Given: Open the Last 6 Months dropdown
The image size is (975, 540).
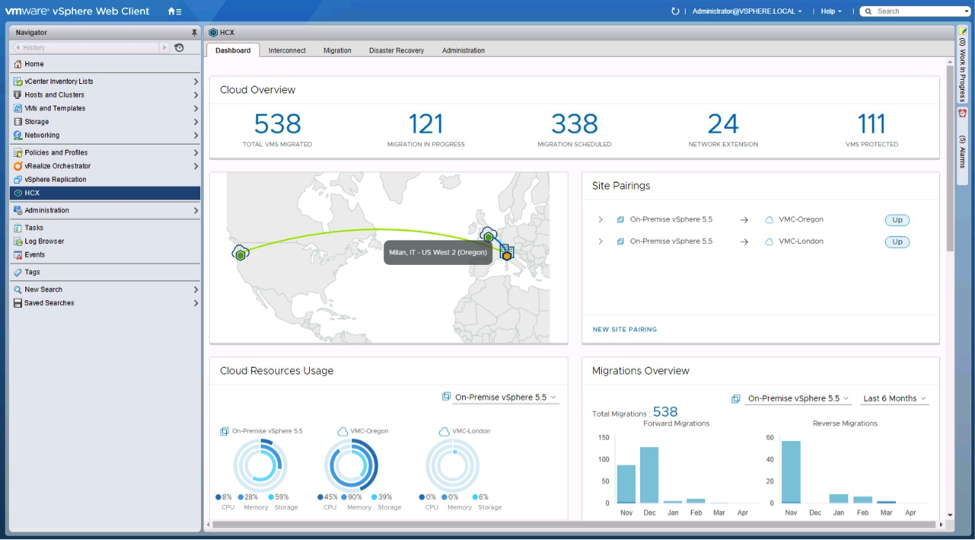Looking at the screenshot, I should tap(895, 398).
